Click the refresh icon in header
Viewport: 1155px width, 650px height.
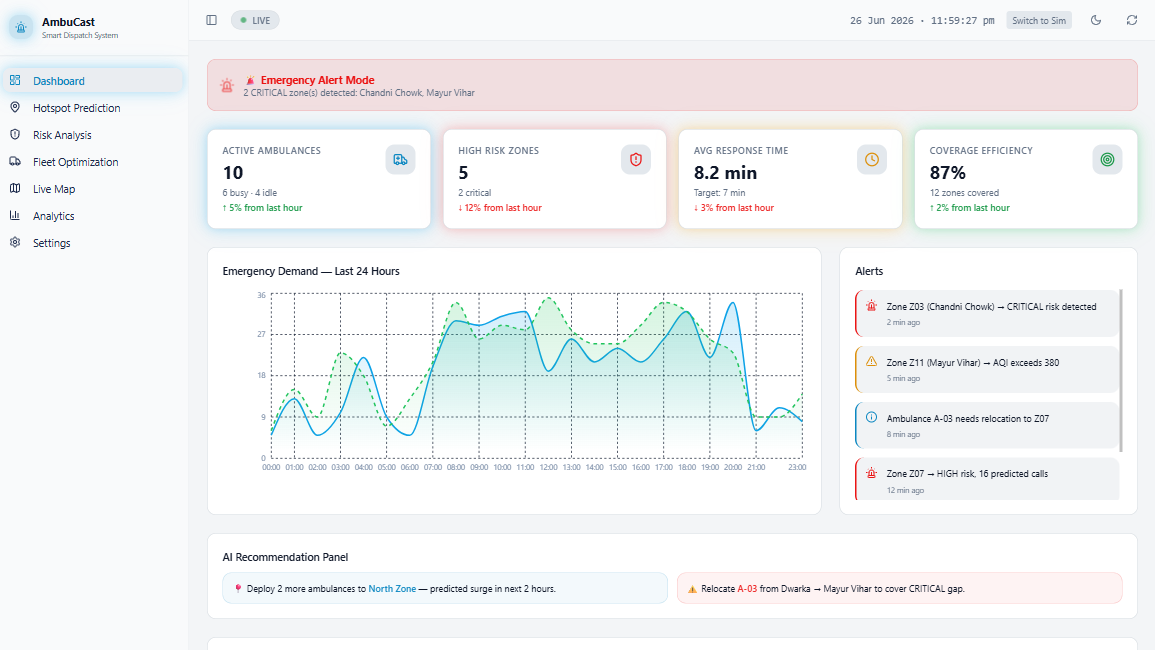[x=1132, y=21]
